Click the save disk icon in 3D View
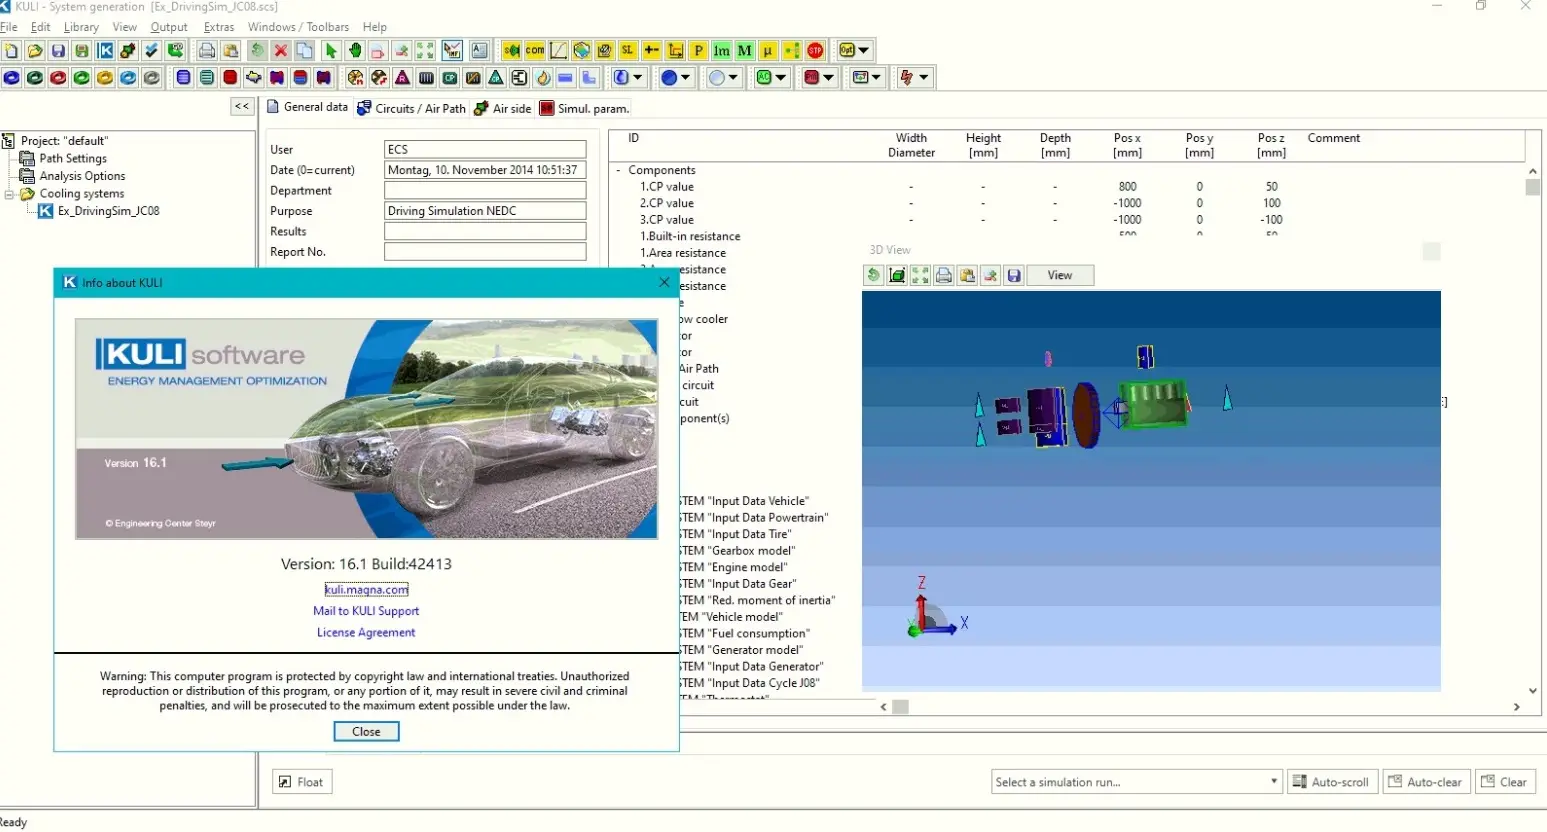This screenshot has height=832, width=1547. click(x=1014, y=275)
